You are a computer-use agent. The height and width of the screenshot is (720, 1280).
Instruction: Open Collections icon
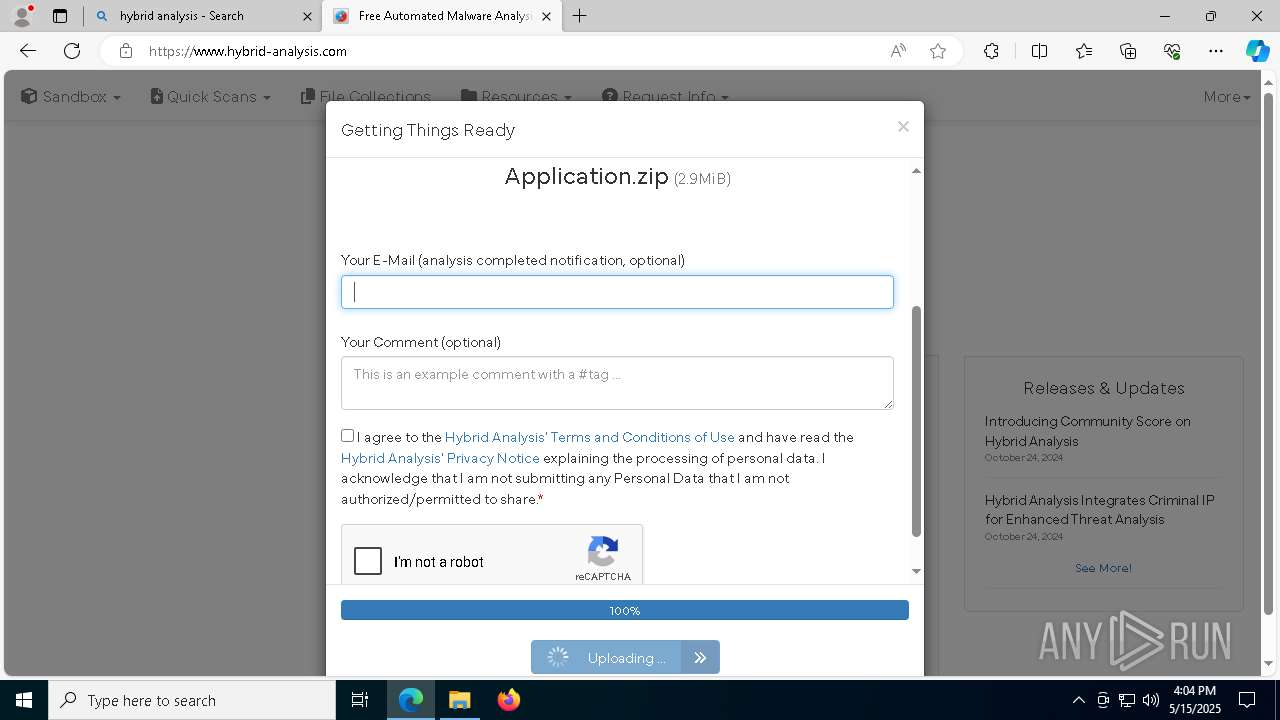pyautogui.click(x=1128, y=51)
